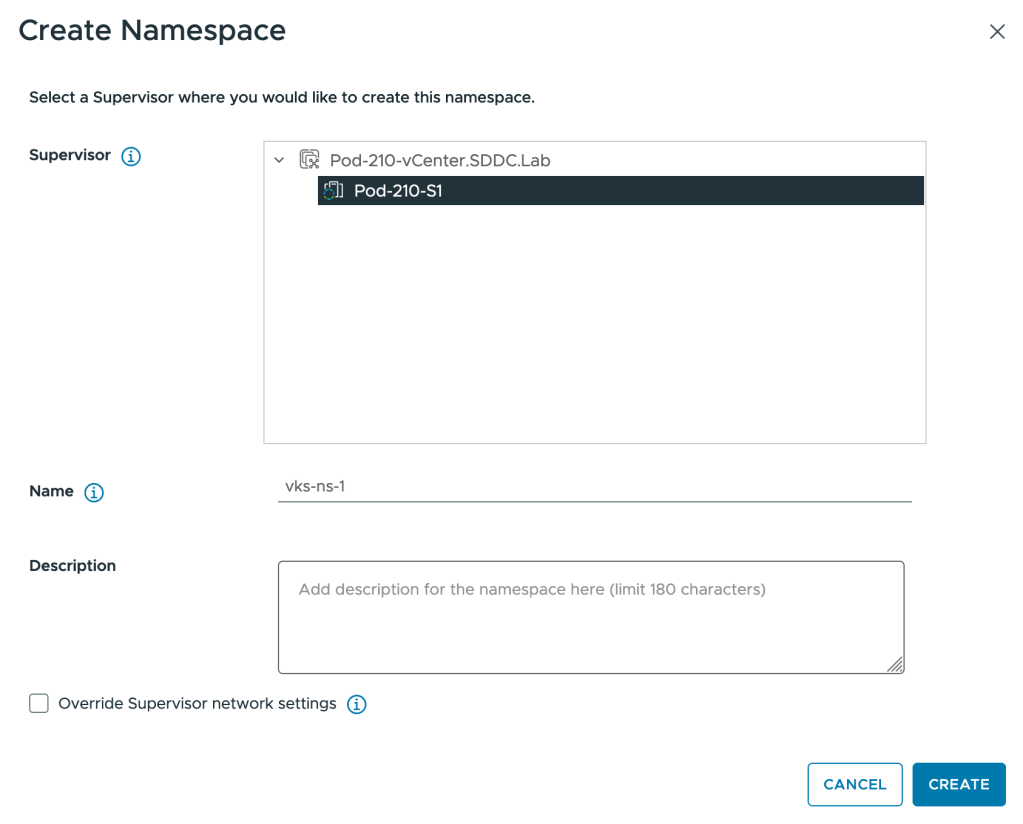The image size is (1023, 824).
Task: Collapse the Pod-210-vCenter.SDDC.Lab tree node
Action: click(279, 160)
